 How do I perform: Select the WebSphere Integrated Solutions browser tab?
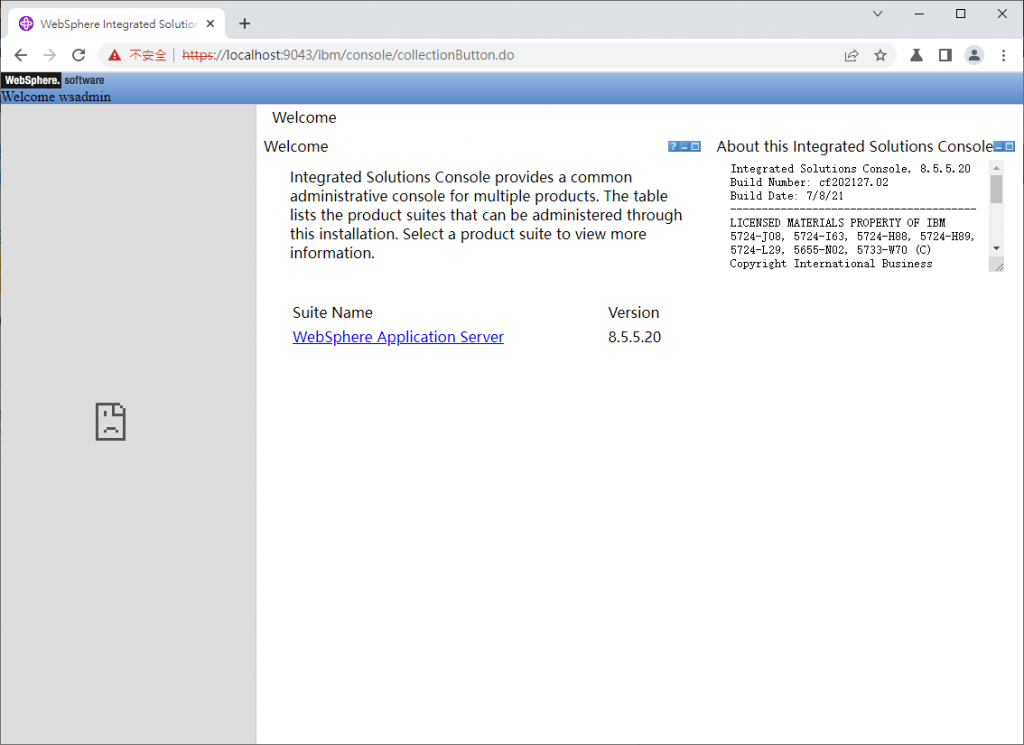point(117,24)
